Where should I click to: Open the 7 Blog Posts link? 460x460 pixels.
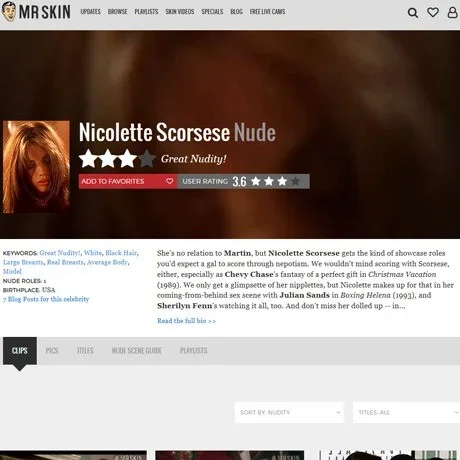coord(46,299)
